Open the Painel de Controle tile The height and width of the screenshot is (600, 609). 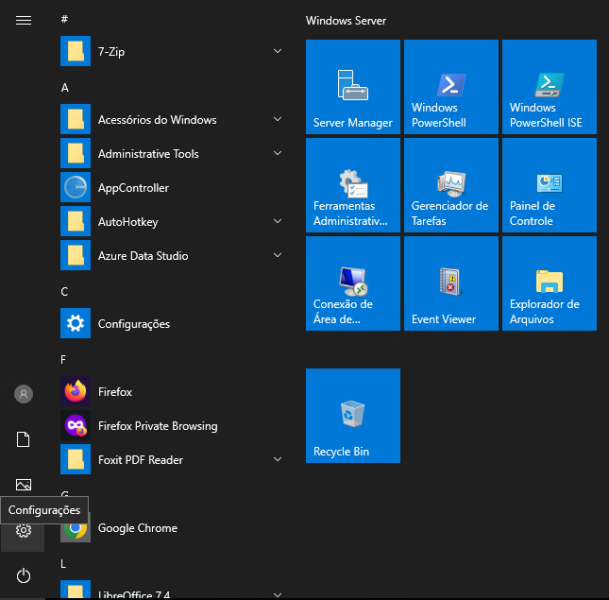(549, 185)
